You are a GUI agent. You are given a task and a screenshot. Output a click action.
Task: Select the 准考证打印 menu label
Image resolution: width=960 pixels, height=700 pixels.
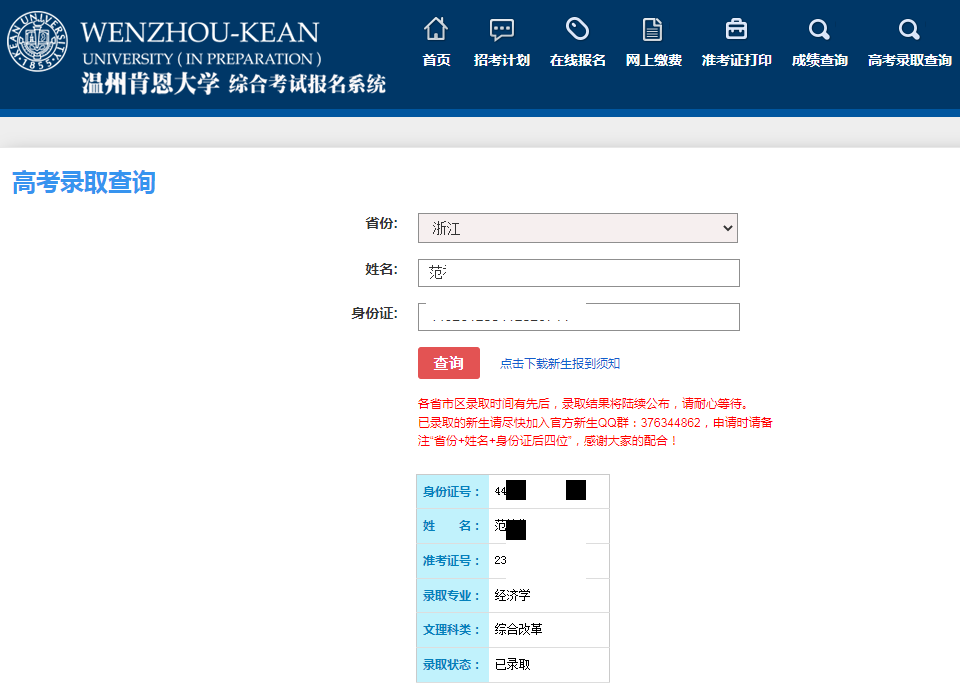coord(736,61)
